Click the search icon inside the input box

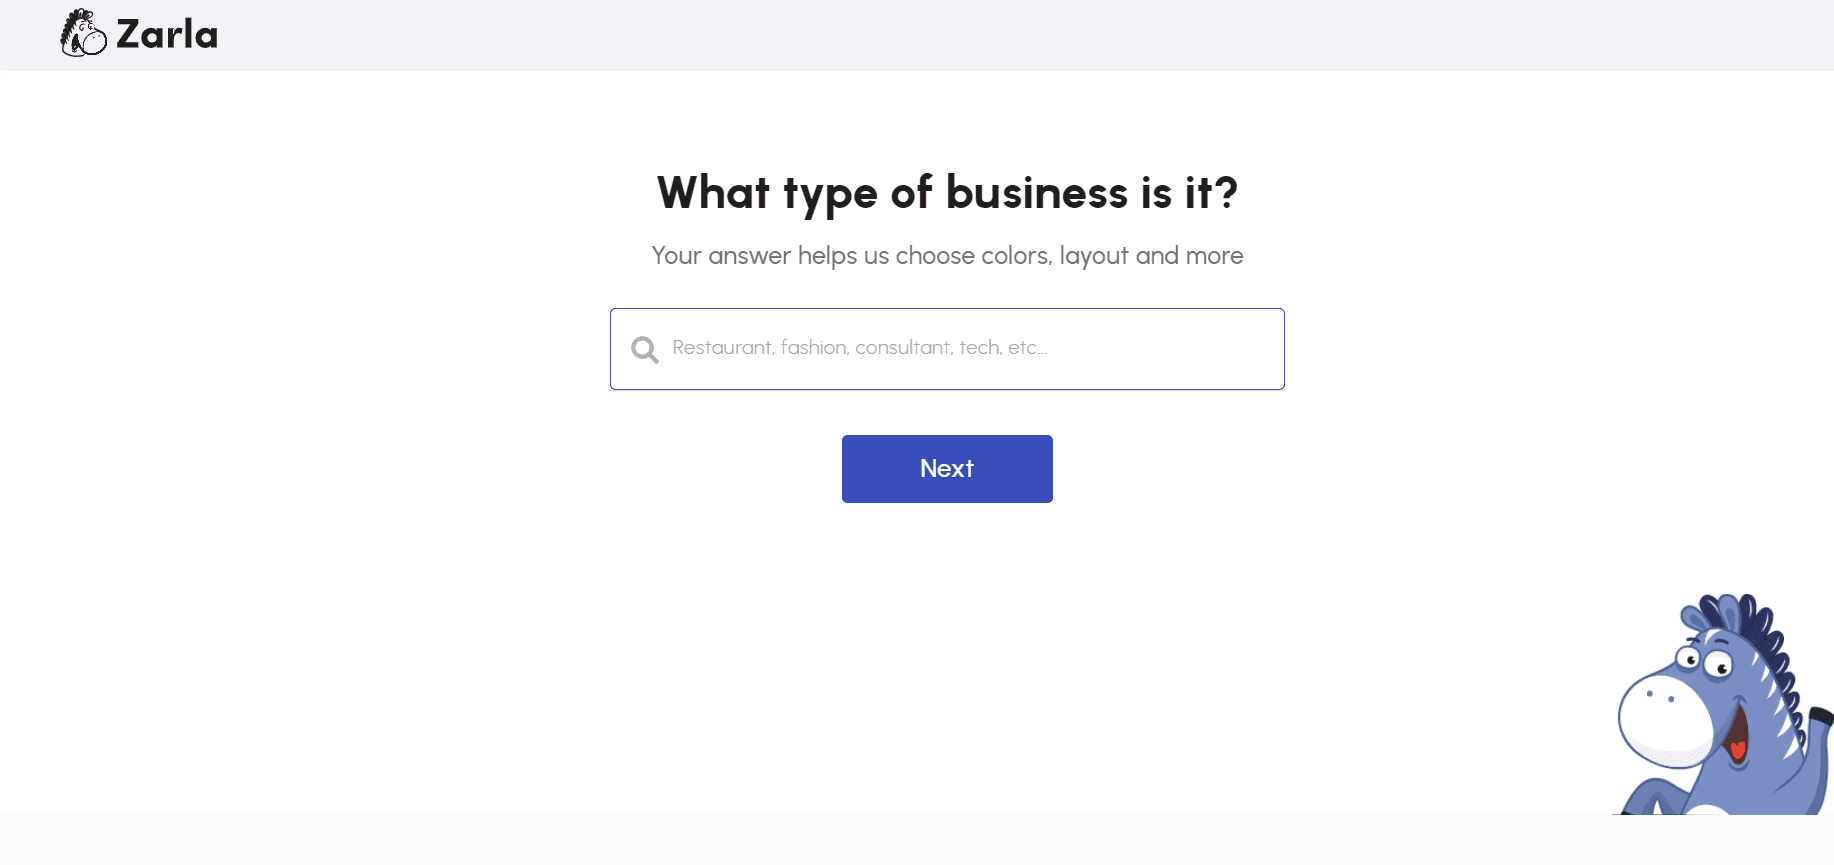point(645,349)
